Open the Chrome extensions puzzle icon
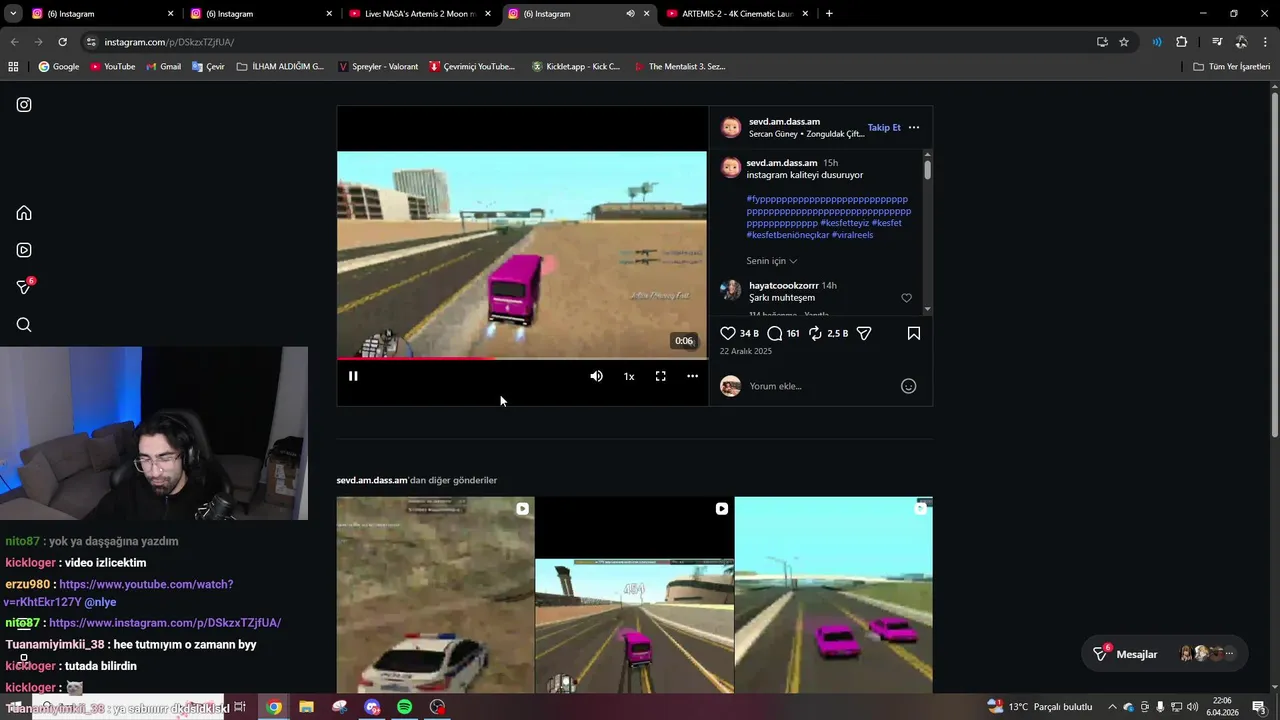Viewport: 1280px width, 720px height. click(x=1181, y=42)
